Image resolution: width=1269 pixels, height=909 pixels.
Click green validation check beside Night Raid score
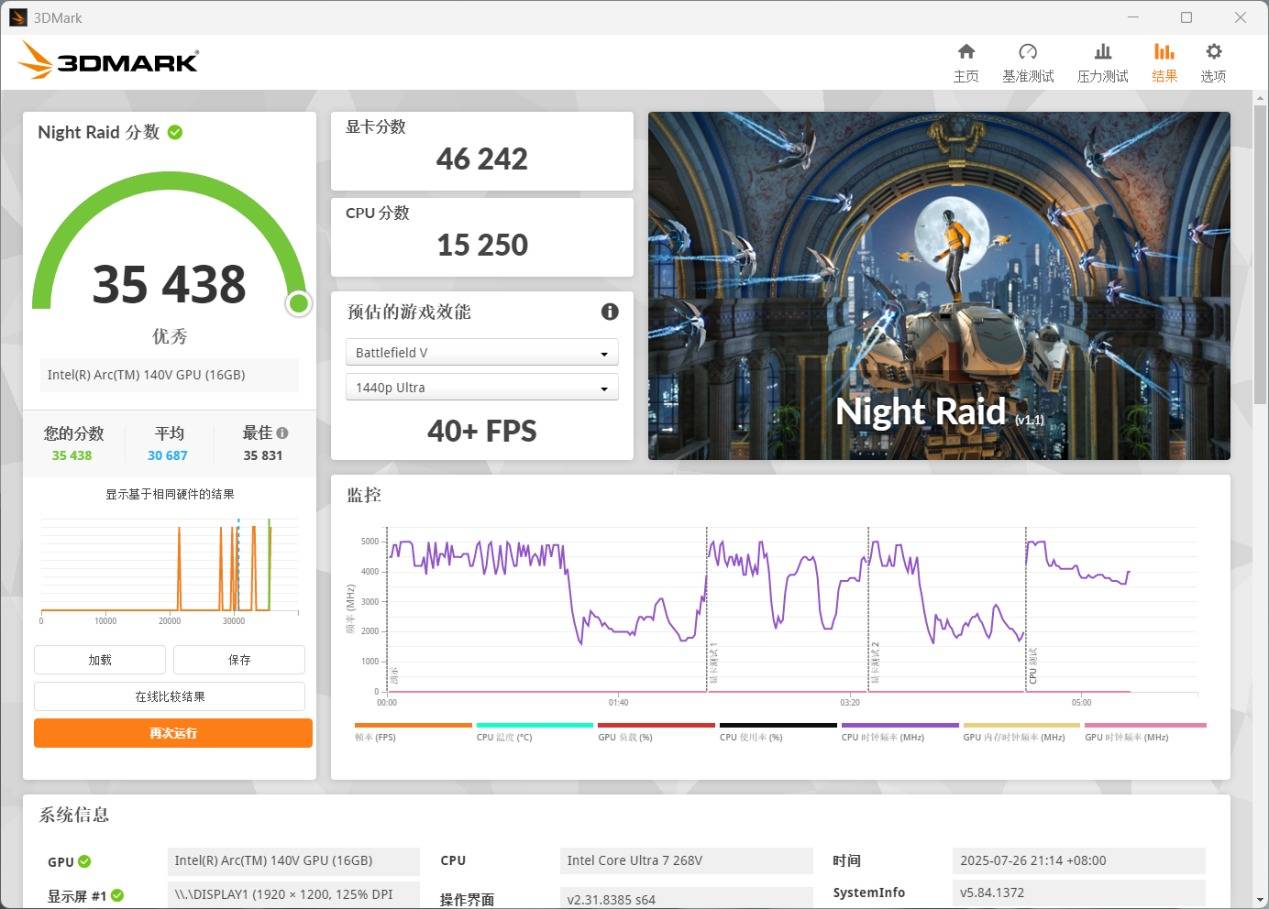(x=175, y=132)
